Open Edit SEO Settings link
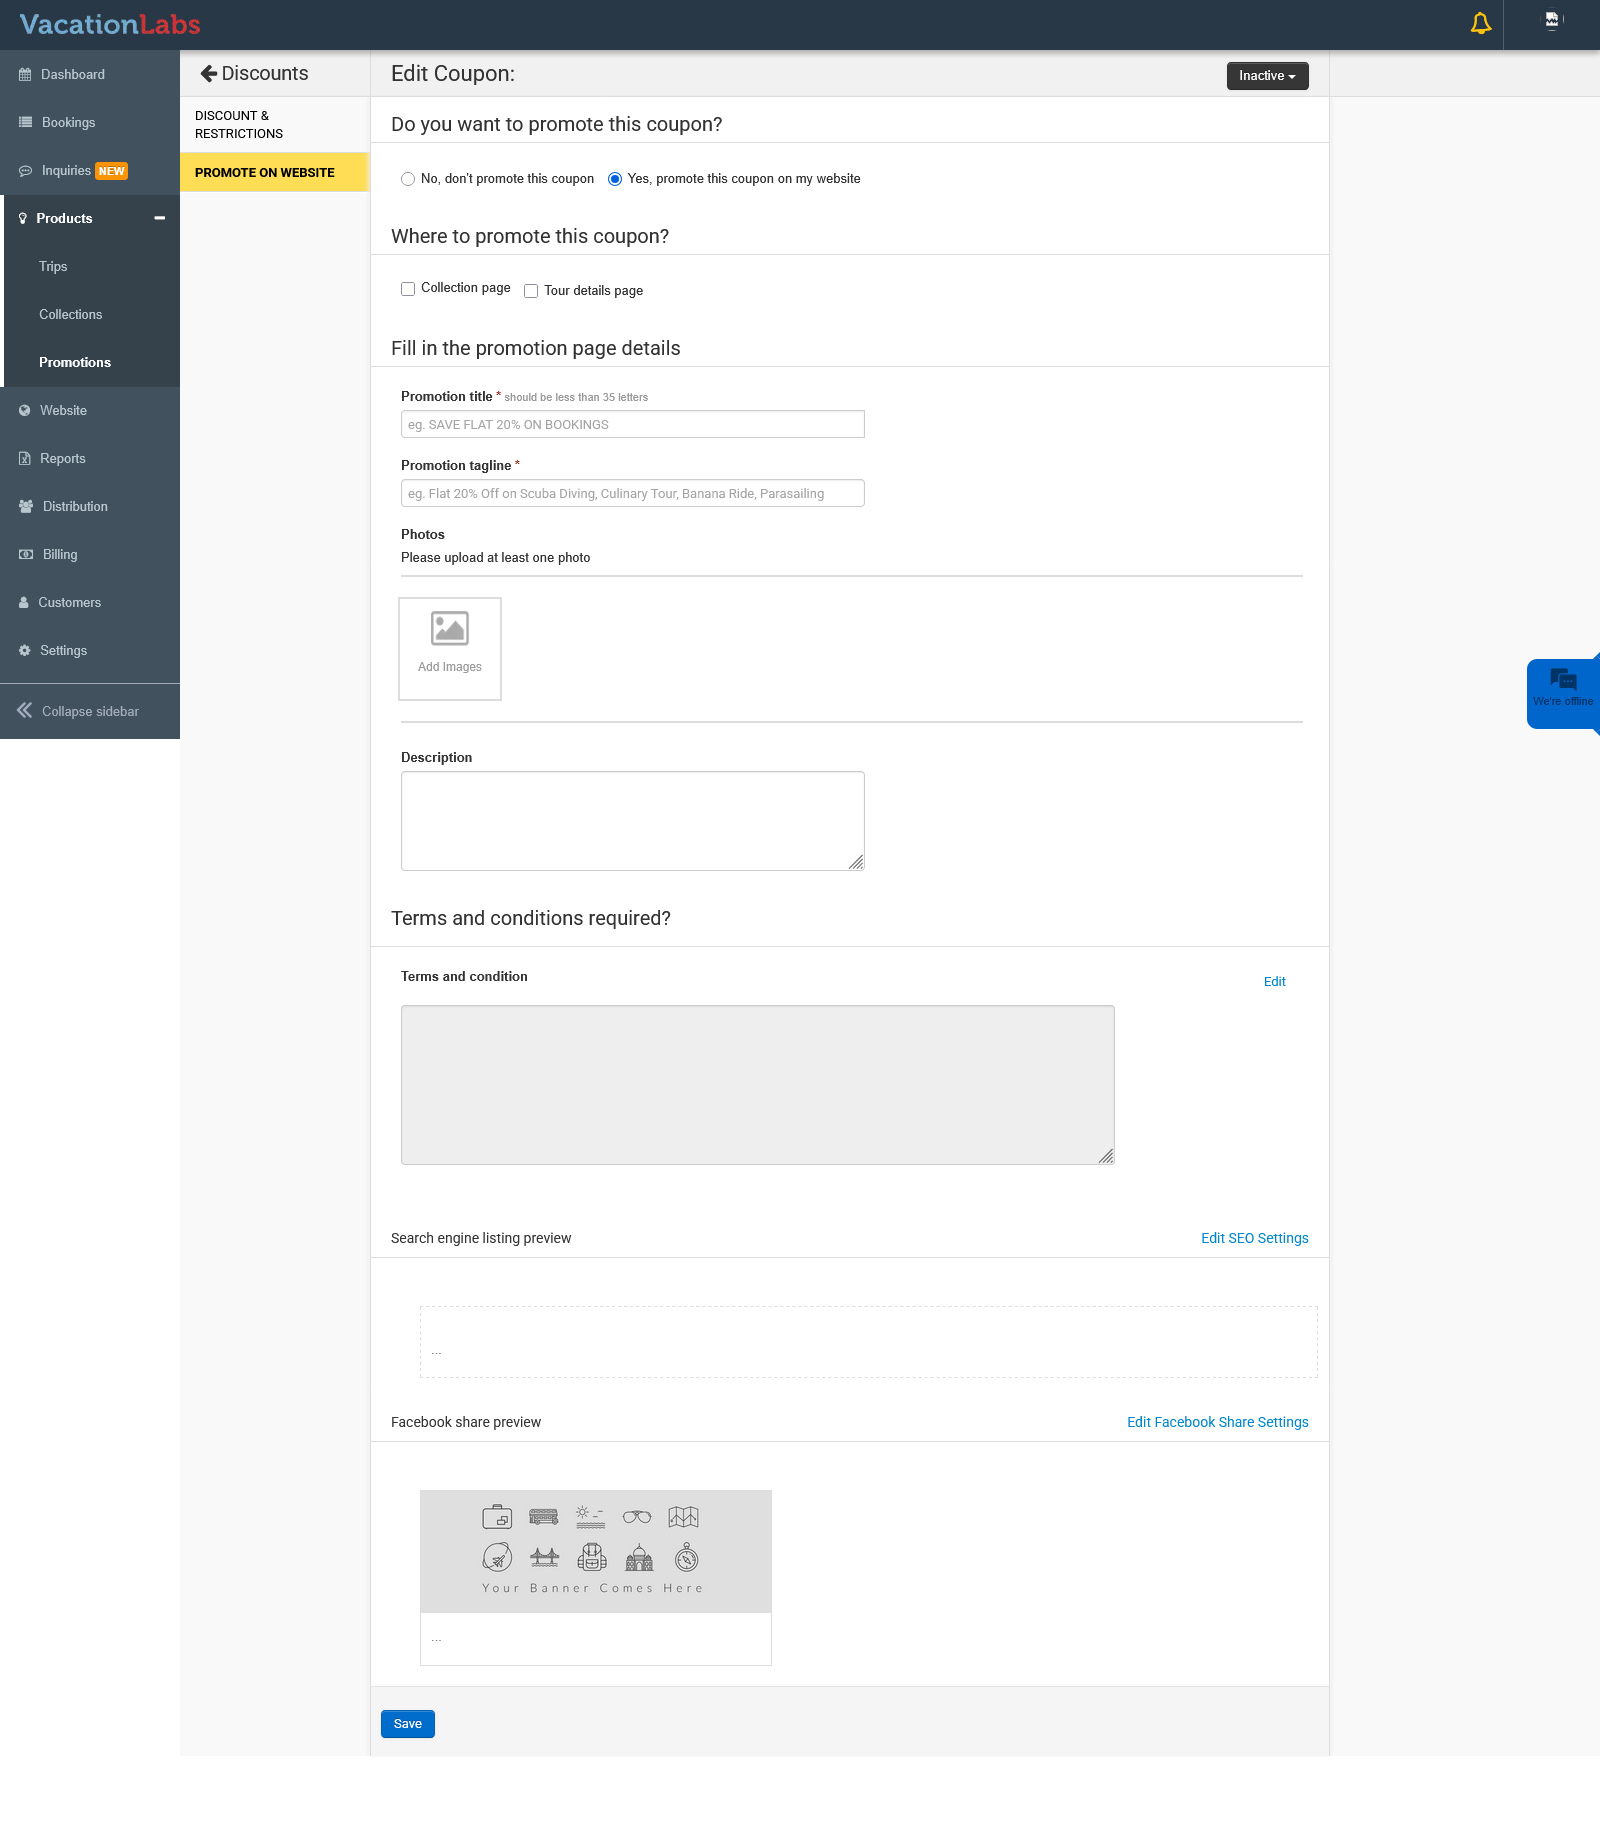 (x=1254, y=1238)
